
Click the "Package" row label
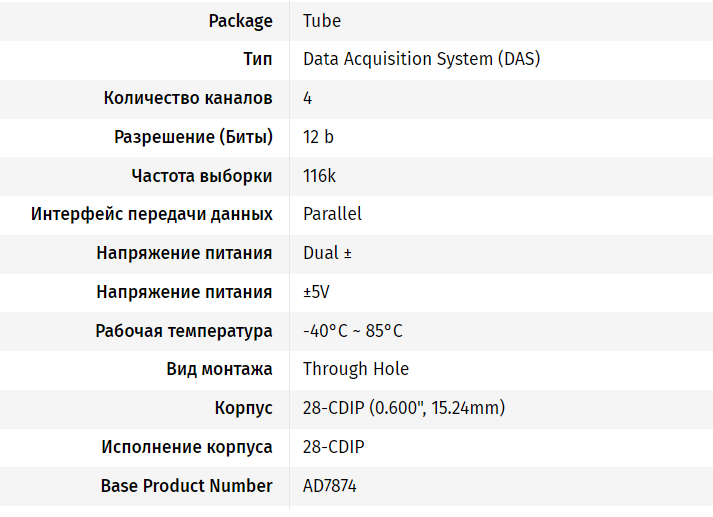pyautogui.click(x=240, y=21)
